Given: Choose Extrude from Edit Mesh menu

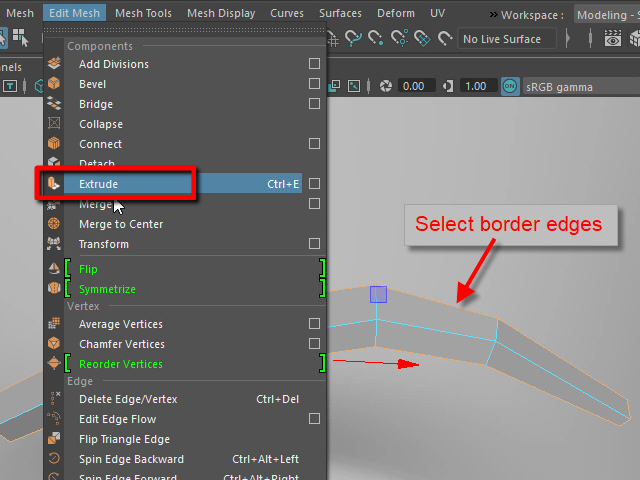Looking at the screenshot, I should pos(98,184).
